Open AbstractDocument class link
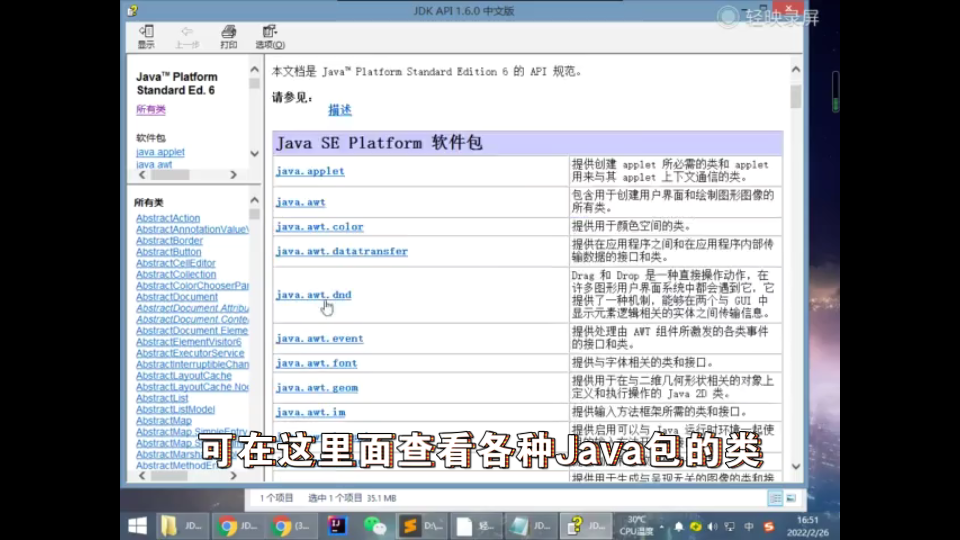Image resolution: width=960 pixels, height=540 pixels. (176, 297)
